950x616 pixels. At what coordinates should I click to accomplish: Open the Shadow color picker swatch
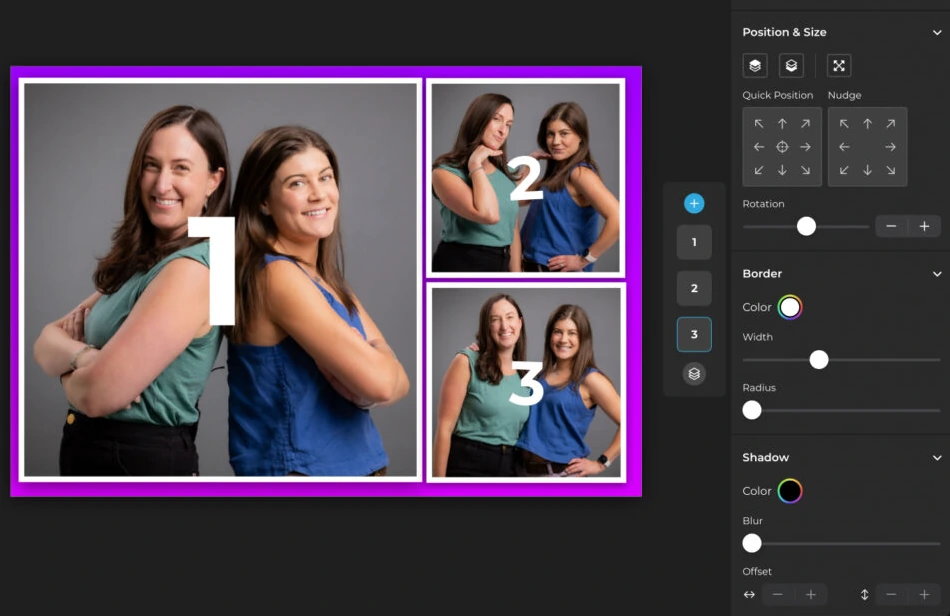[x=790, y=491]
